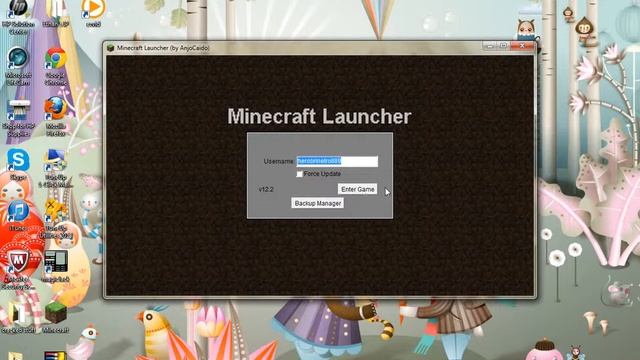Select the McAfee Security Scan shortcut

pos(18,270)
